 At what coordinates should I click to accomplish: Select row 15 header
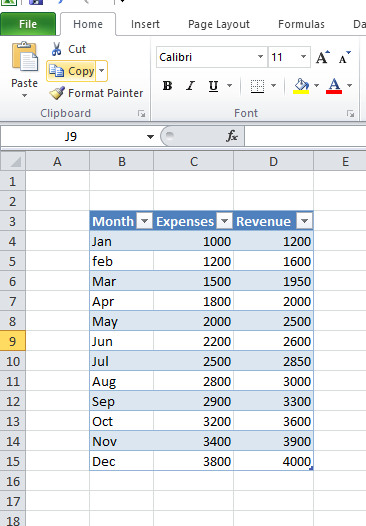pos(13,461)
